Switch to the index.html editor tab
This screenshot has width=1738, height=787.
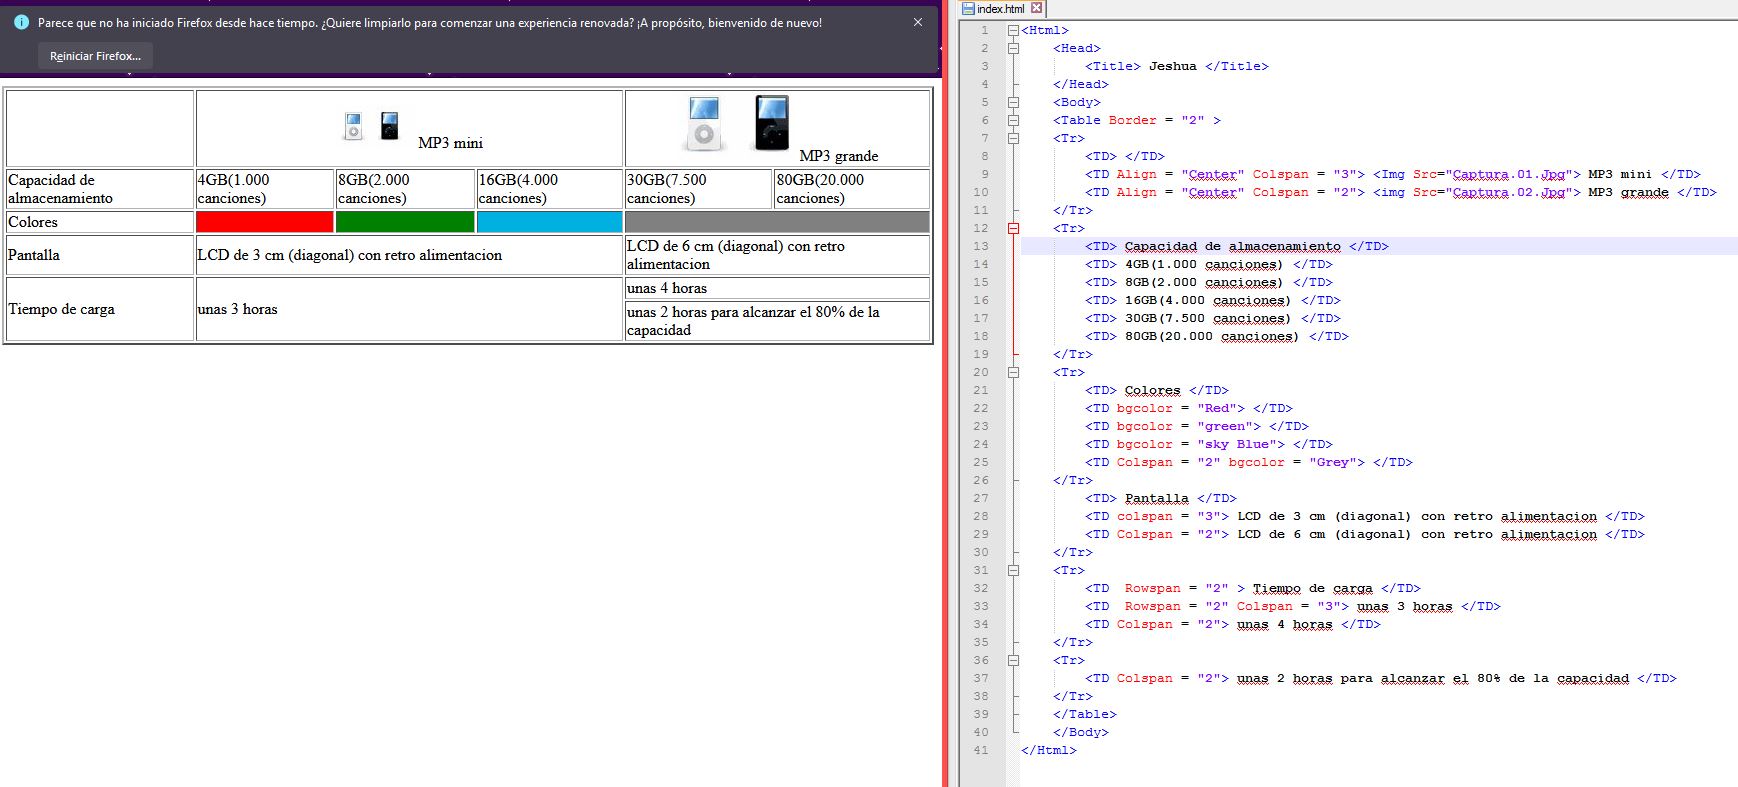[x=1000, y=9]
